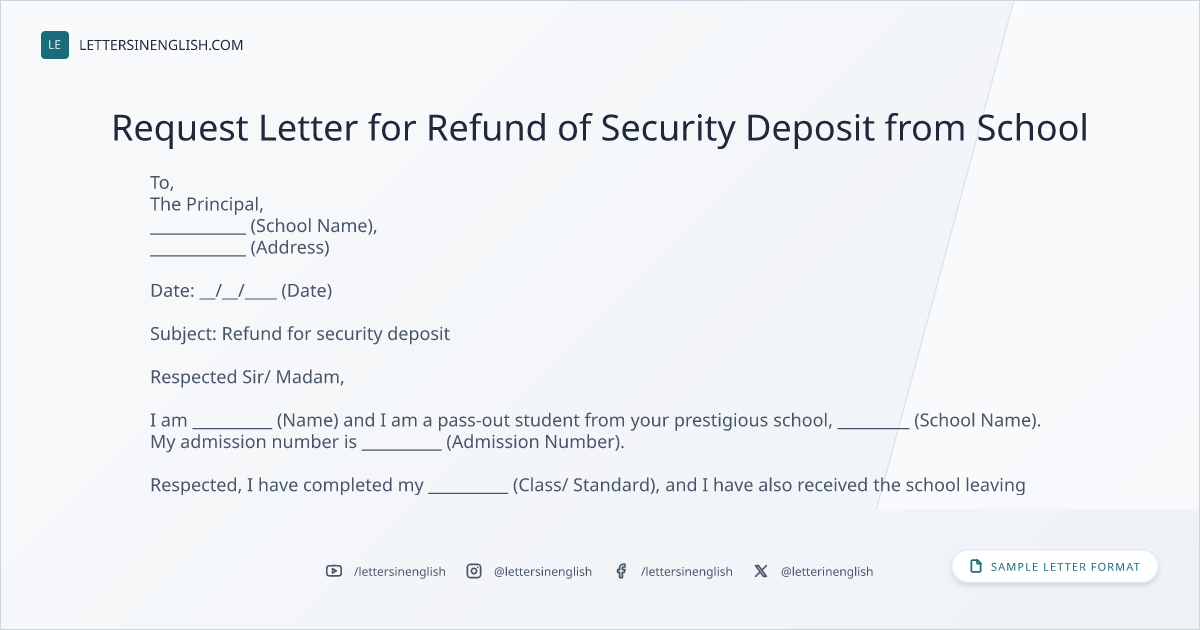The height and width of the screenshot is (630, 1200).
Task: Click the document icon in Sample Letter Format
Action: click(x=976, y=566)
